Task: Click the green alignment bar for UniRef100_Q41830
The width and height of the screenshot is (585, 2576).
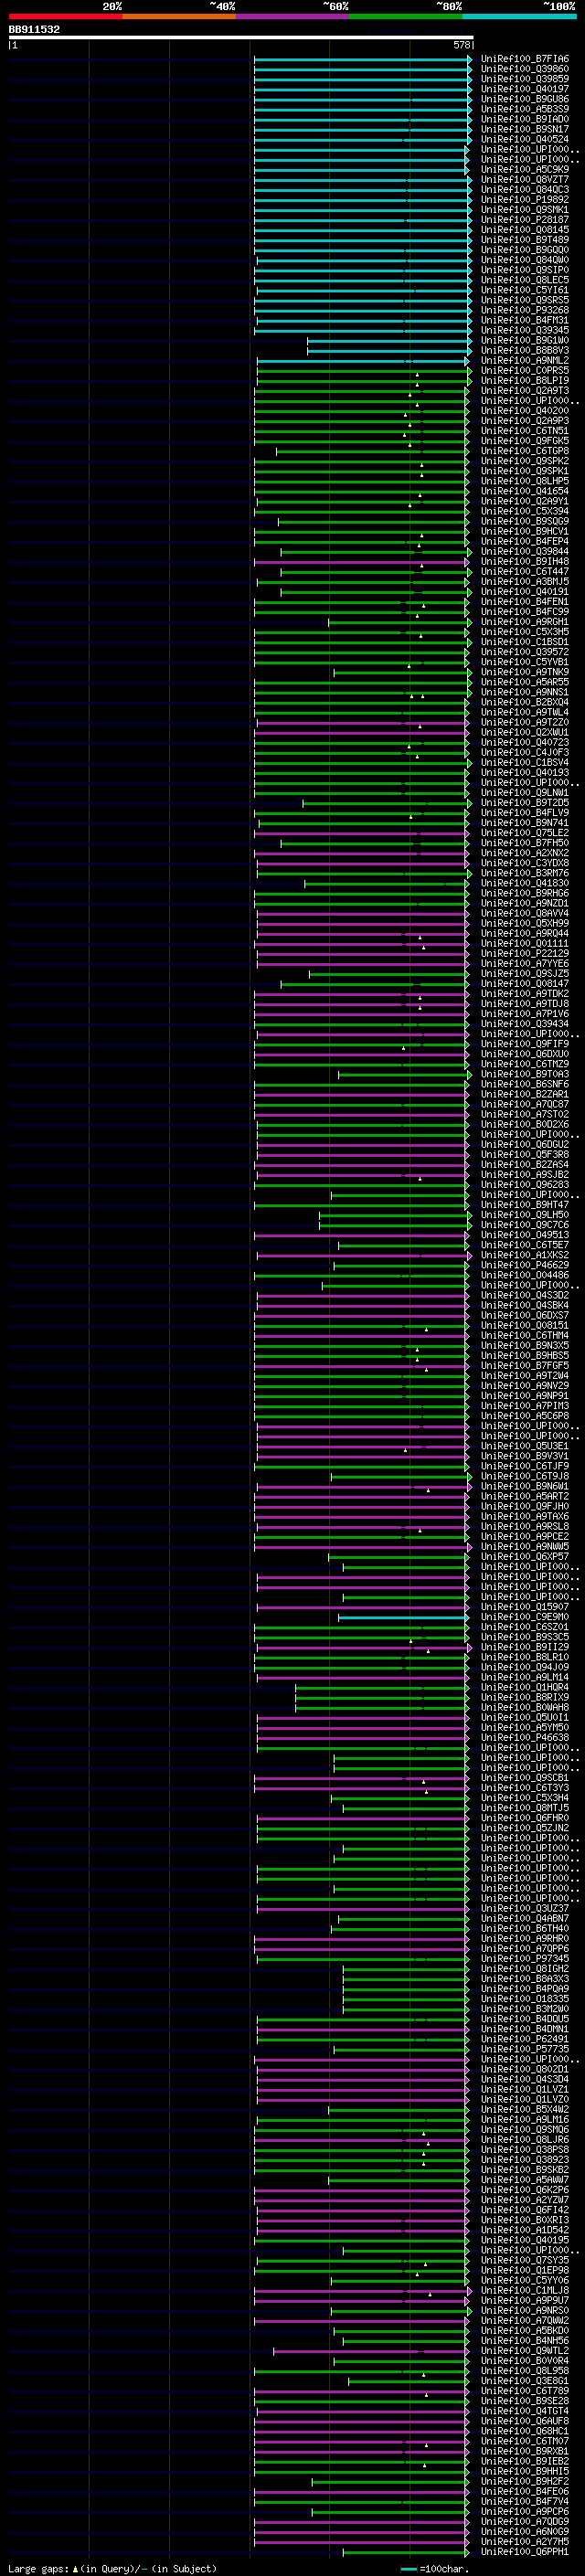Action: [x=387, y=884]
